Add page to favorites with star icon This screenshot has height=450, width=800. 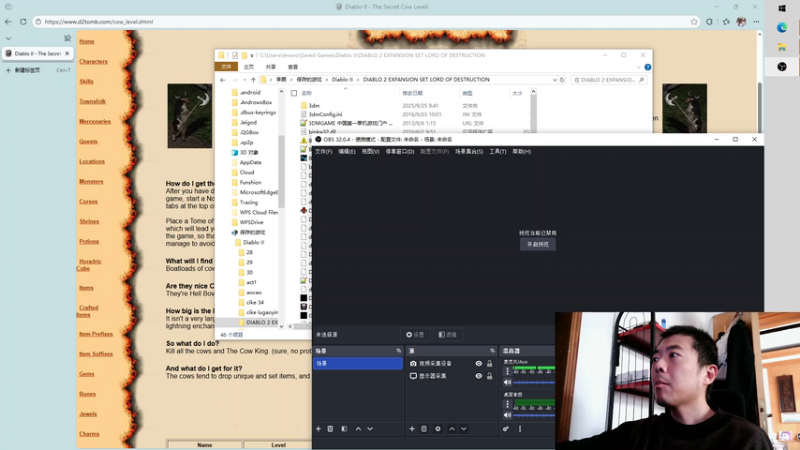[694, 22]
